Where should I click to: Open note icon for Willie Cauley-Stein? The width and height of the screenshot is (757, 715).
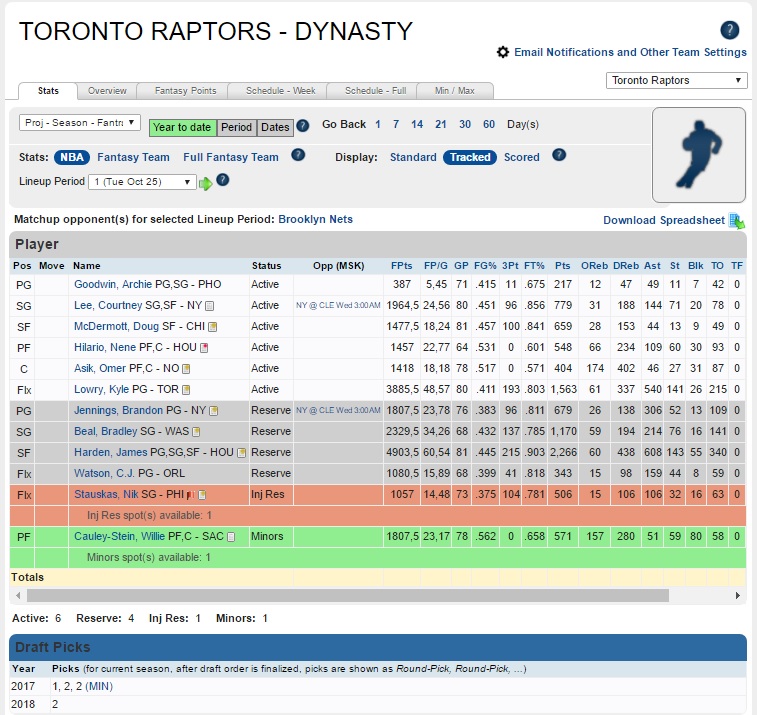(x=231, y=537)
